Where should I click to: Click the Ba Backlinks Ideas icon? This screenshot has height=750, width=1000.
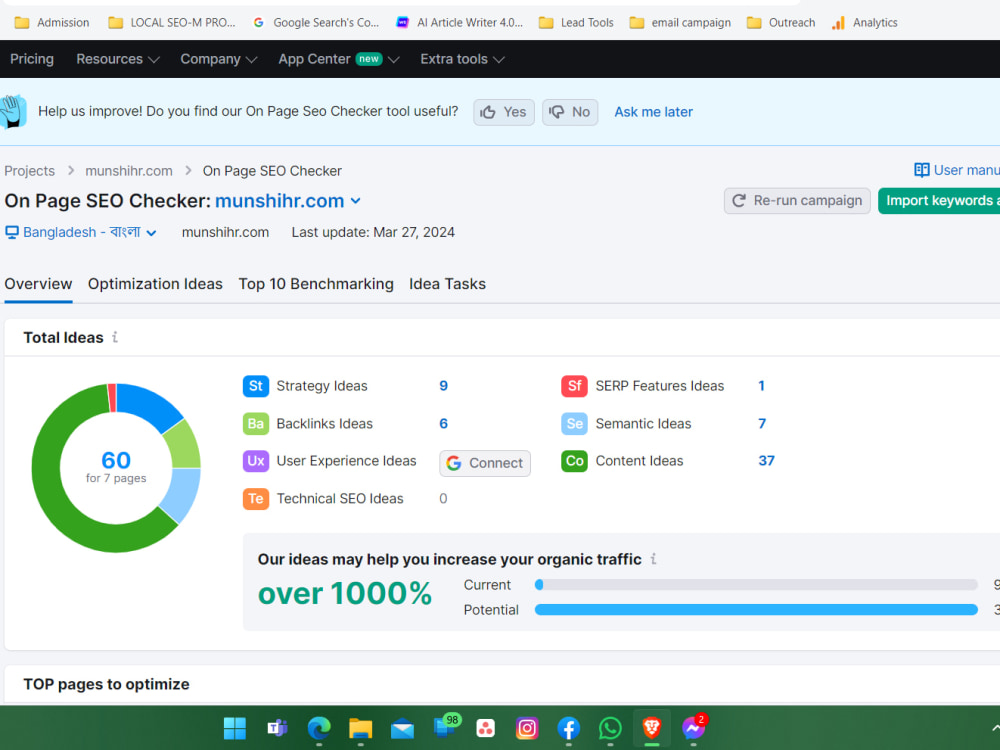(x=256, y=423)
